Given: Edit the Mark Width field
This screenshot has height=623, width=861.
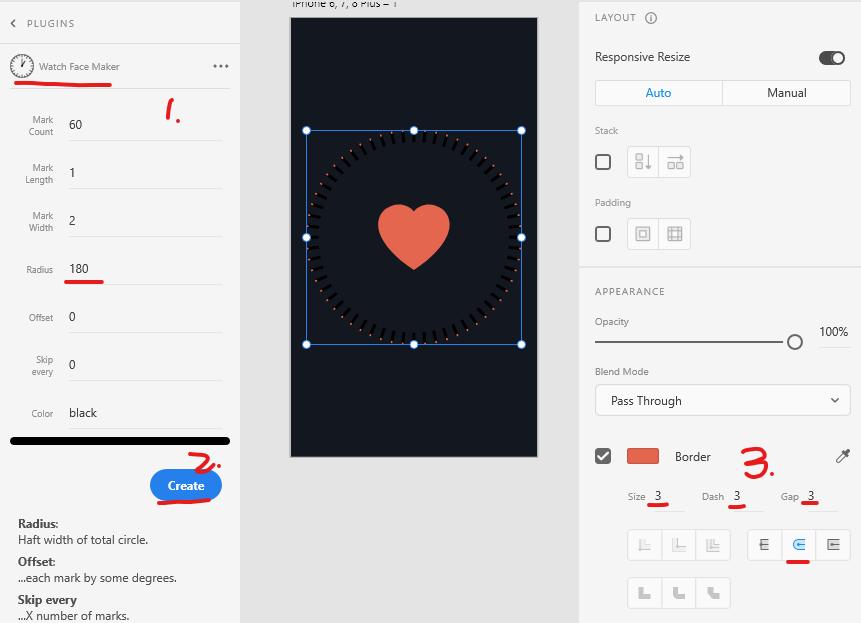Looking at the screenshot, I should [x=145, y=221].
